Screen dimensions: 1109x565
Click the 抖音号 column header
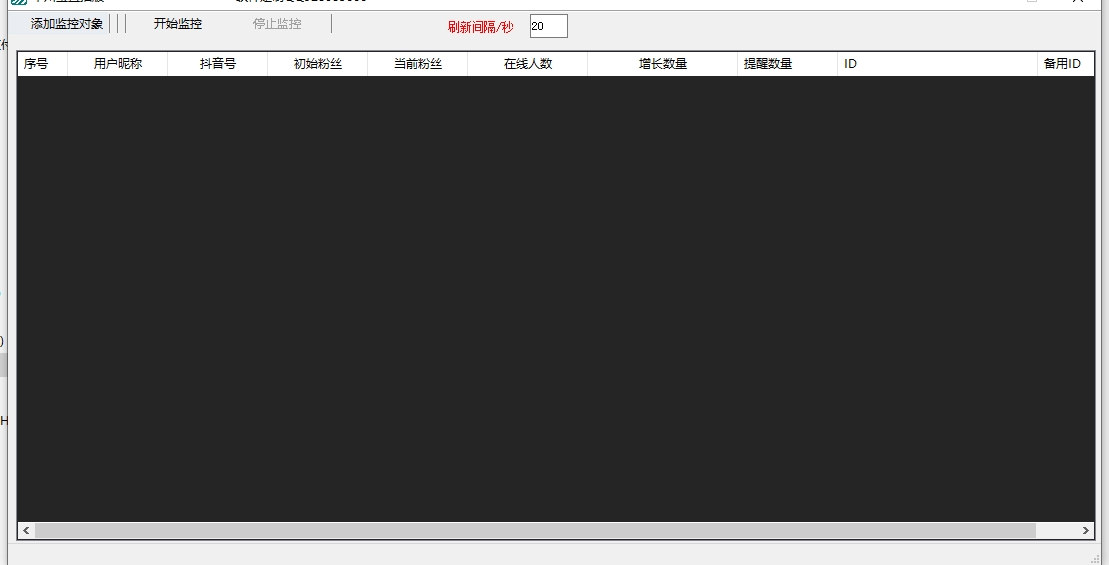click(217, 64)
